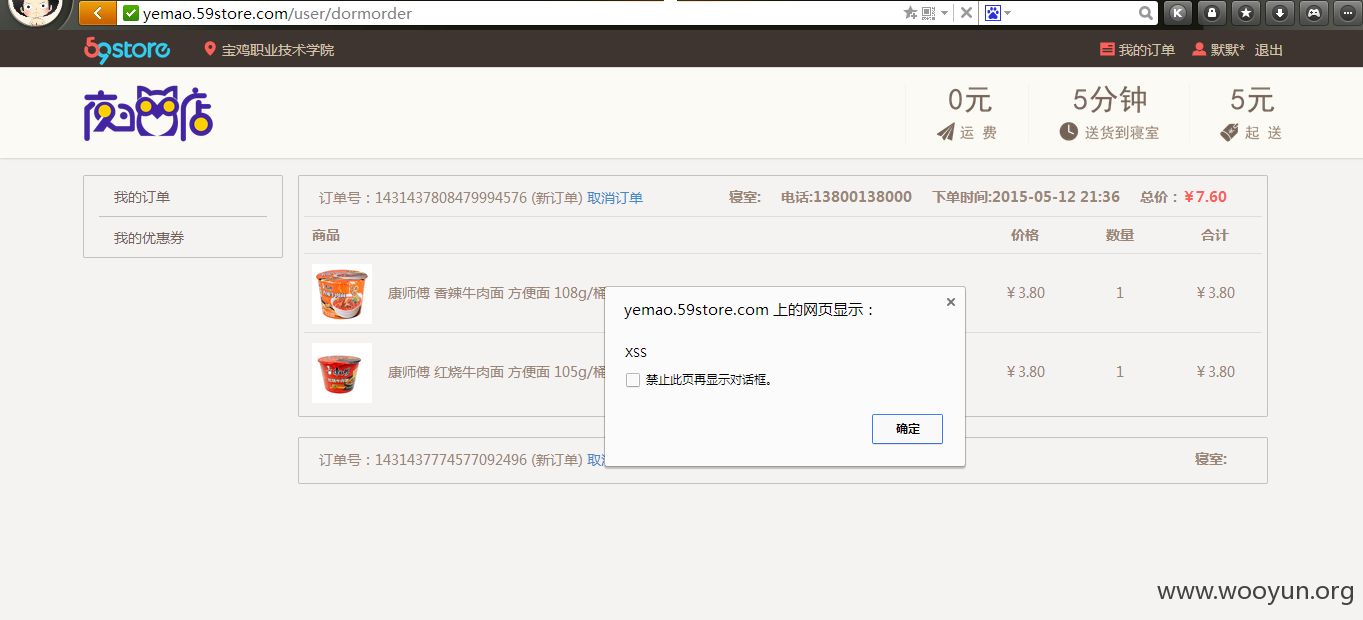Click the downloads arrow toolbar button

click(x=1280, y=13)
